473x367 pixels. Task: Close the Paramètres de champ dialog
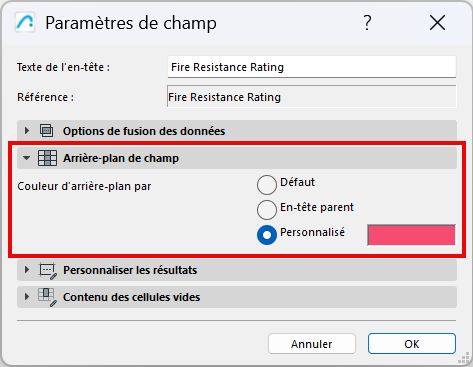click(437, 23)
